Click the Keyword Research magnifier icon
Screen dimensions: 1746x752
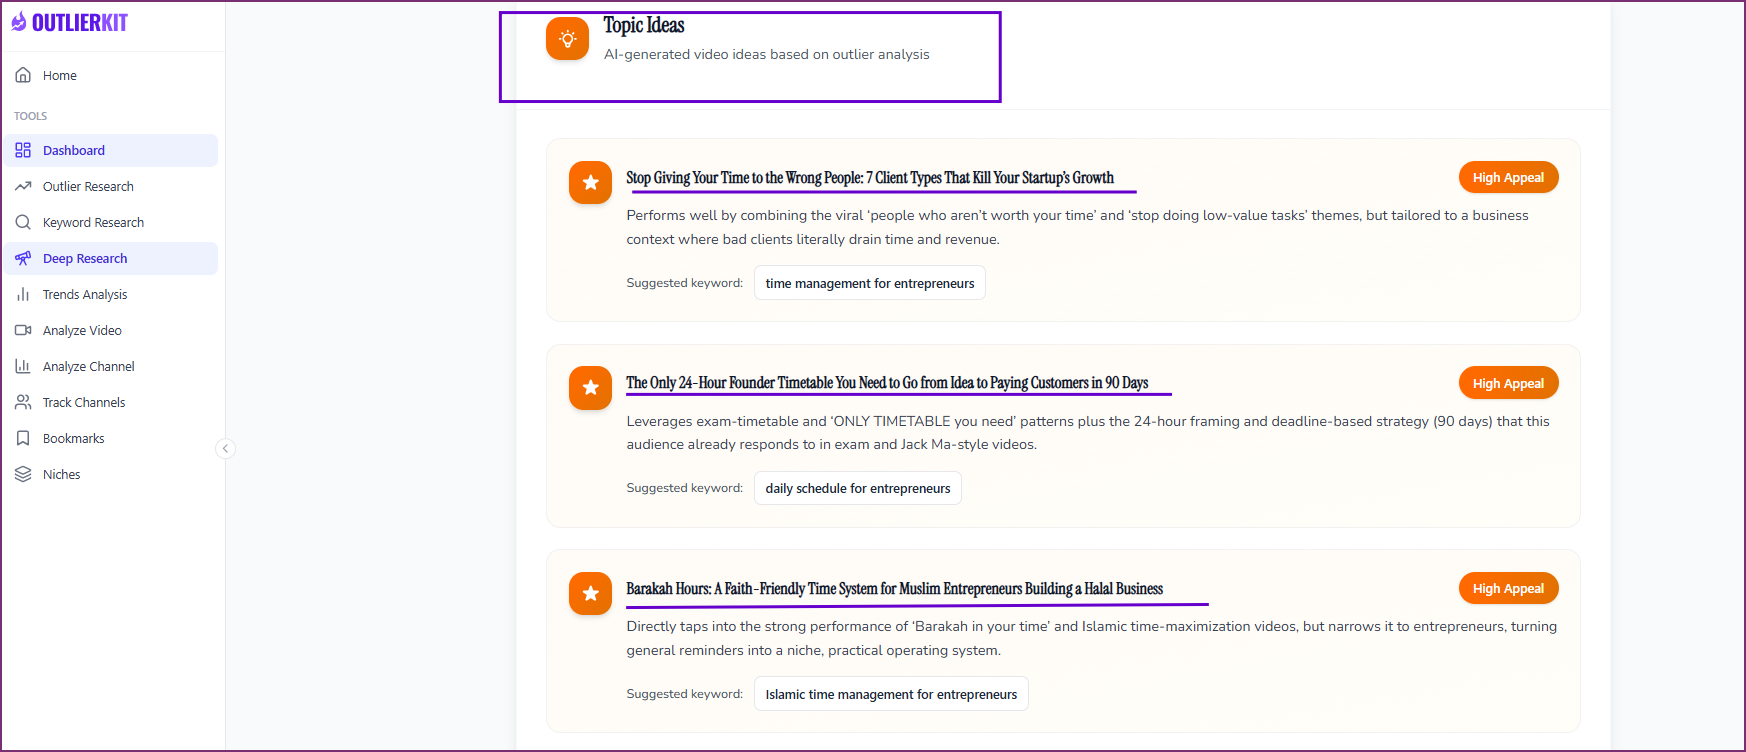click(x=23, y=222)
